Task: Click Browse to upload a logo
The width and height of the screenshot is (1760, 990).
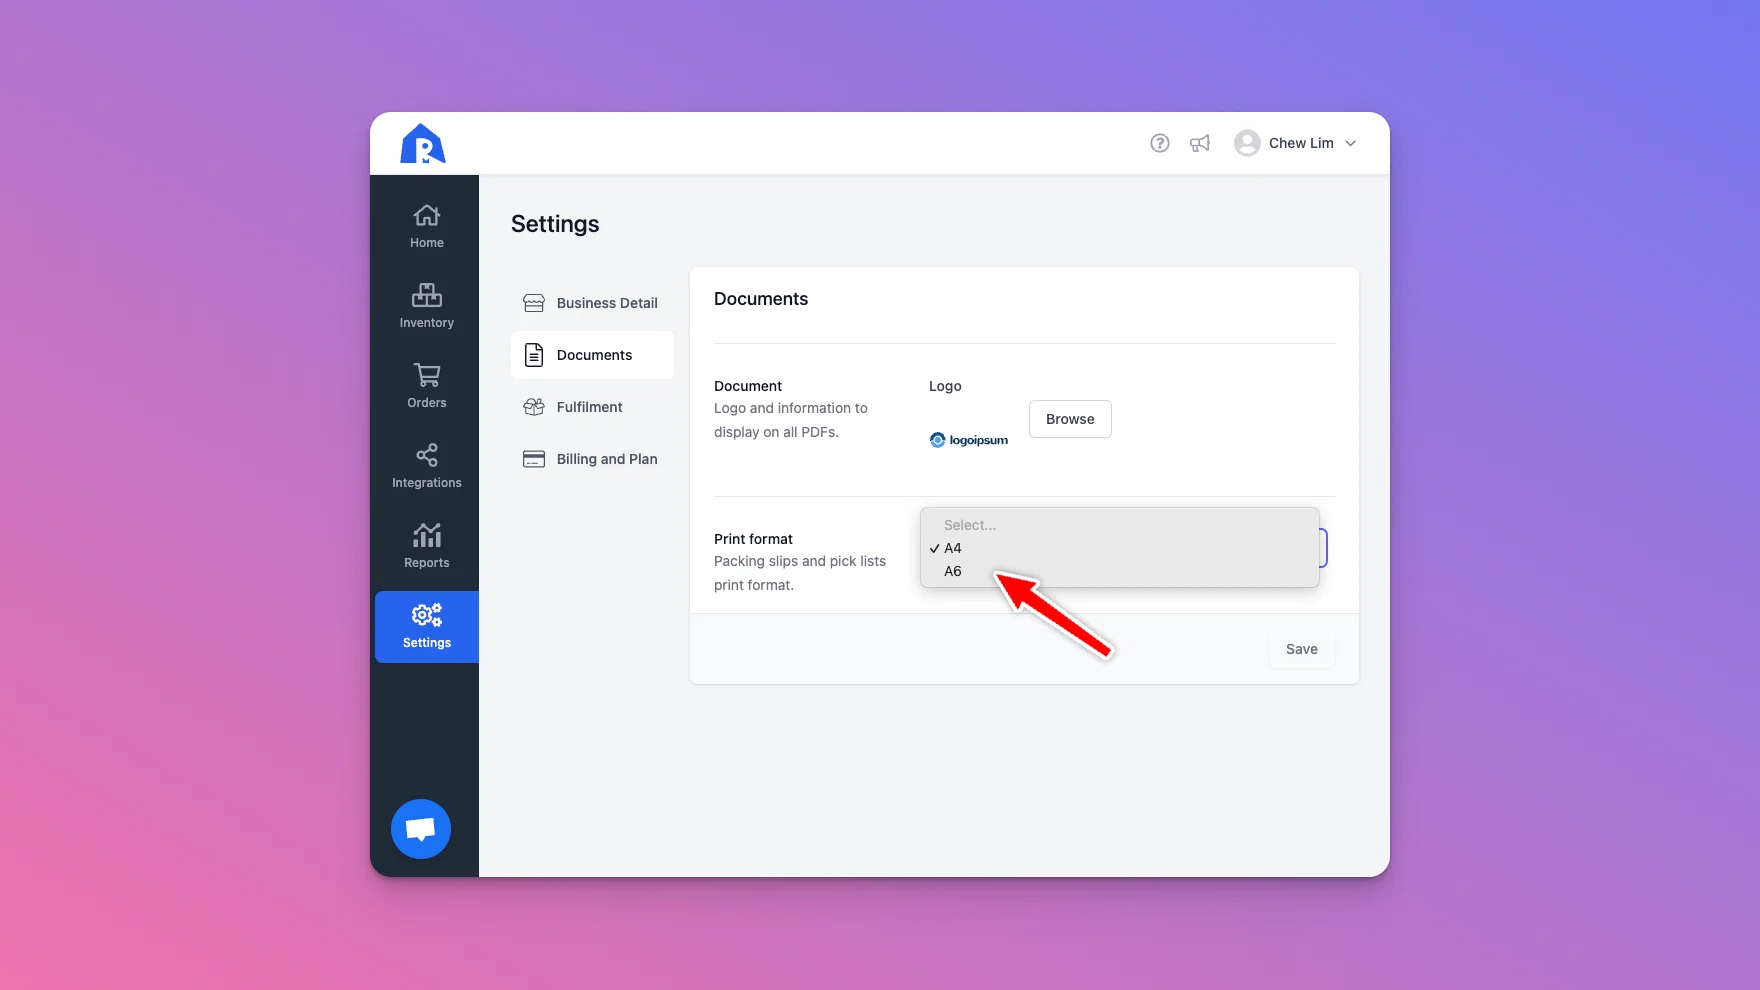Action: pyautogui.click(x=1070, y=419)
